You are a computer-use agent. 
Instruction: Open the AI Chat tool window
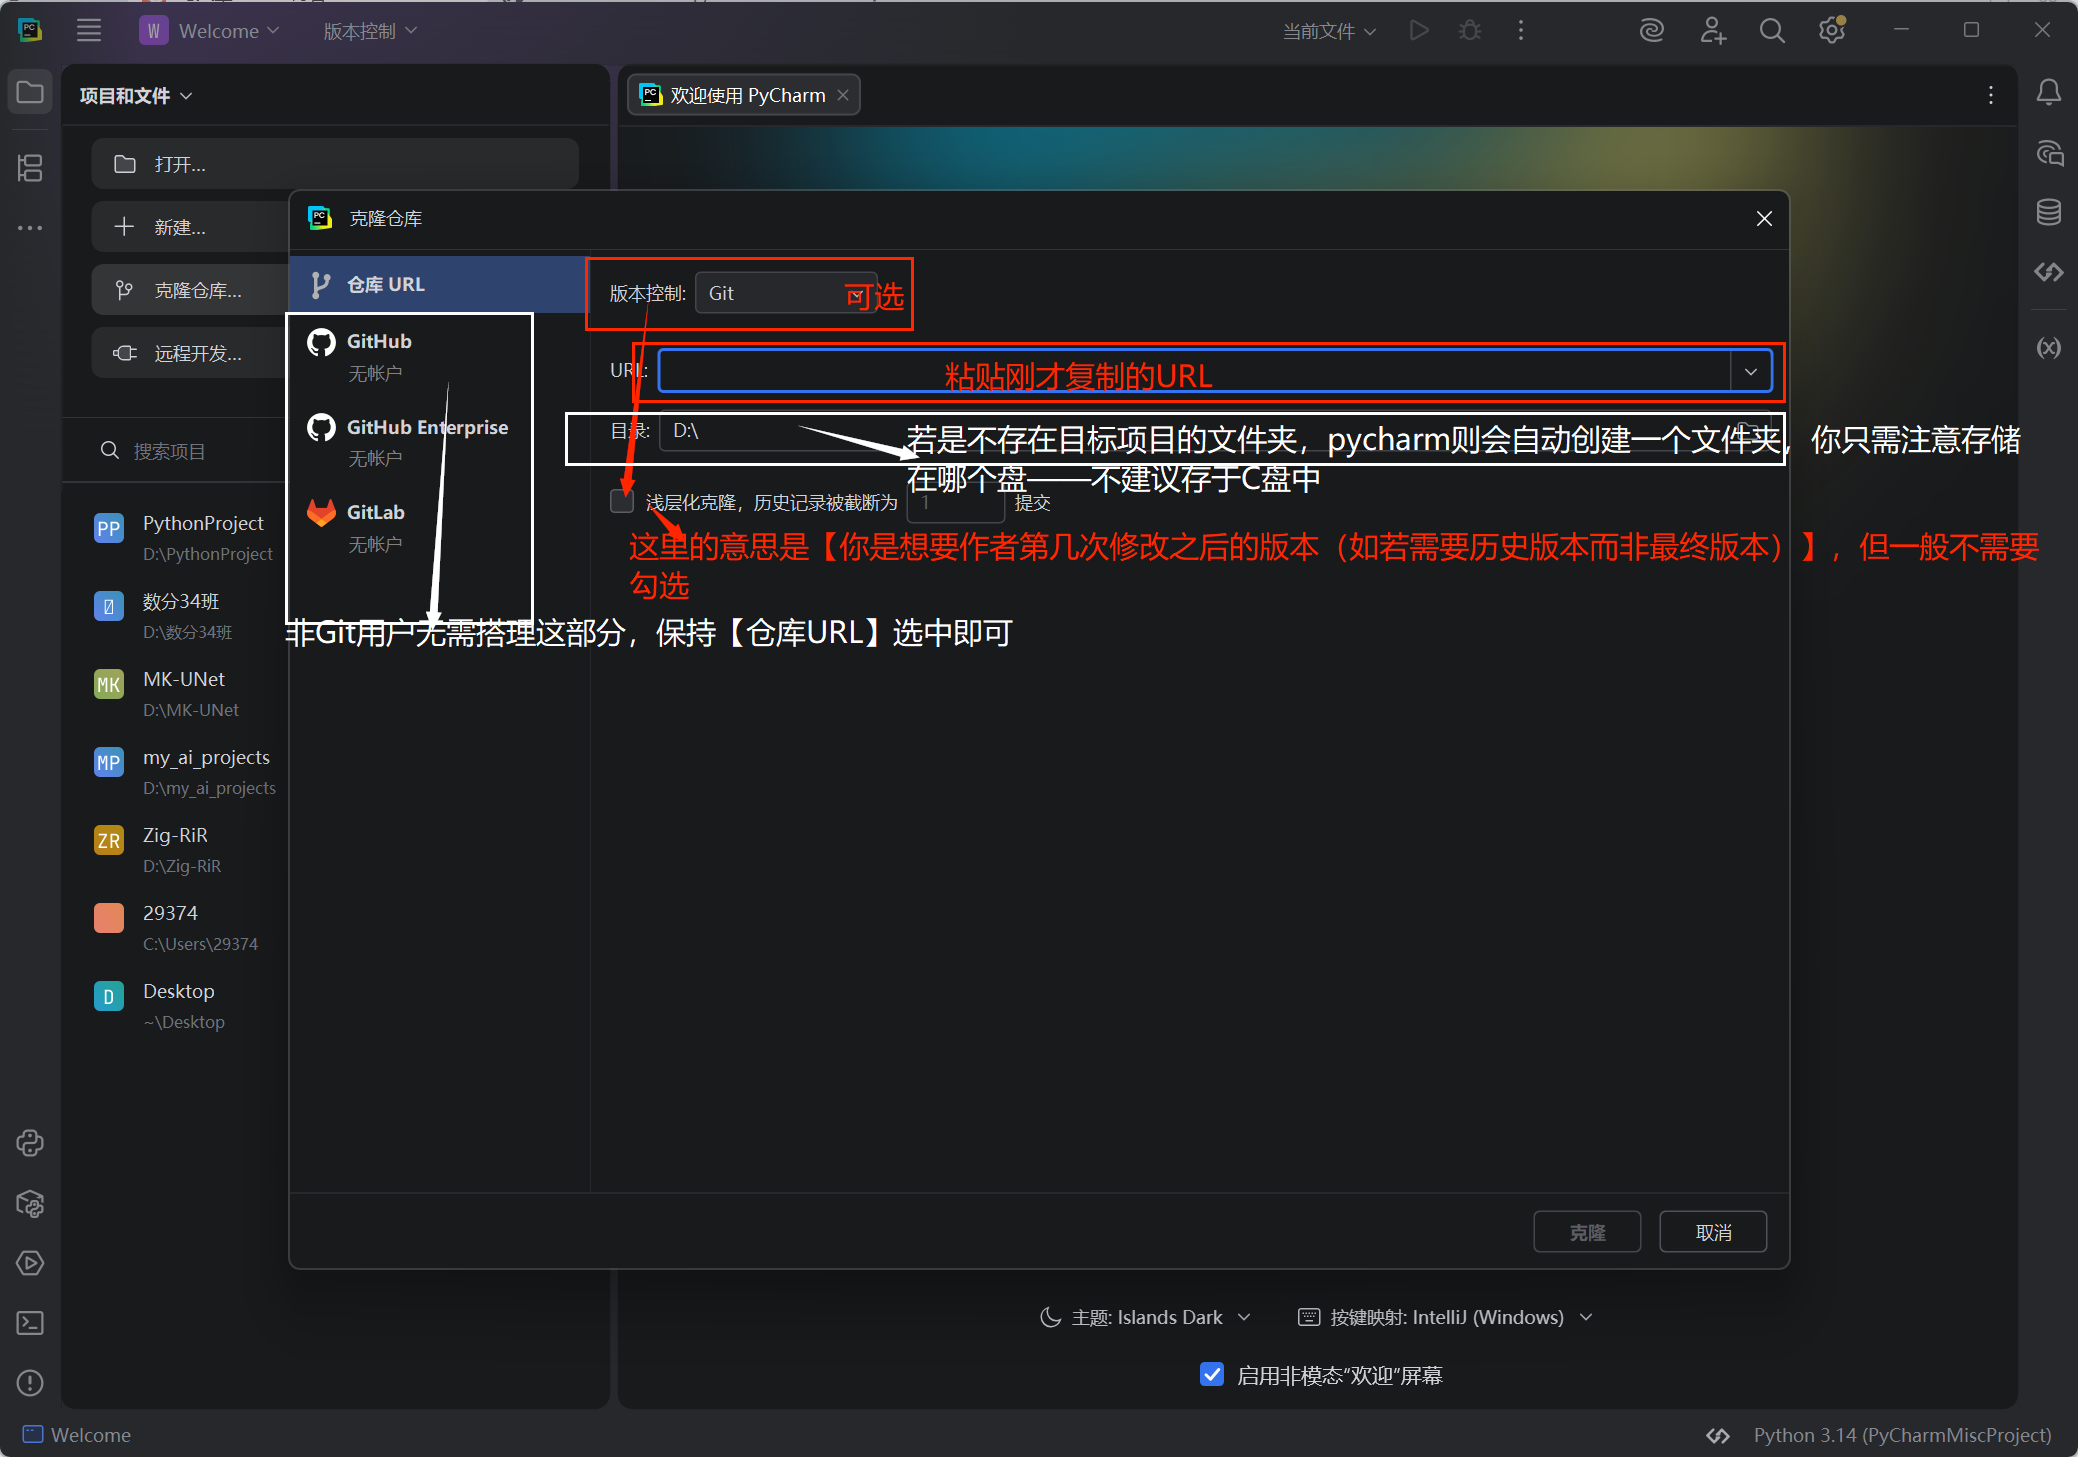tap(2049, 153)
